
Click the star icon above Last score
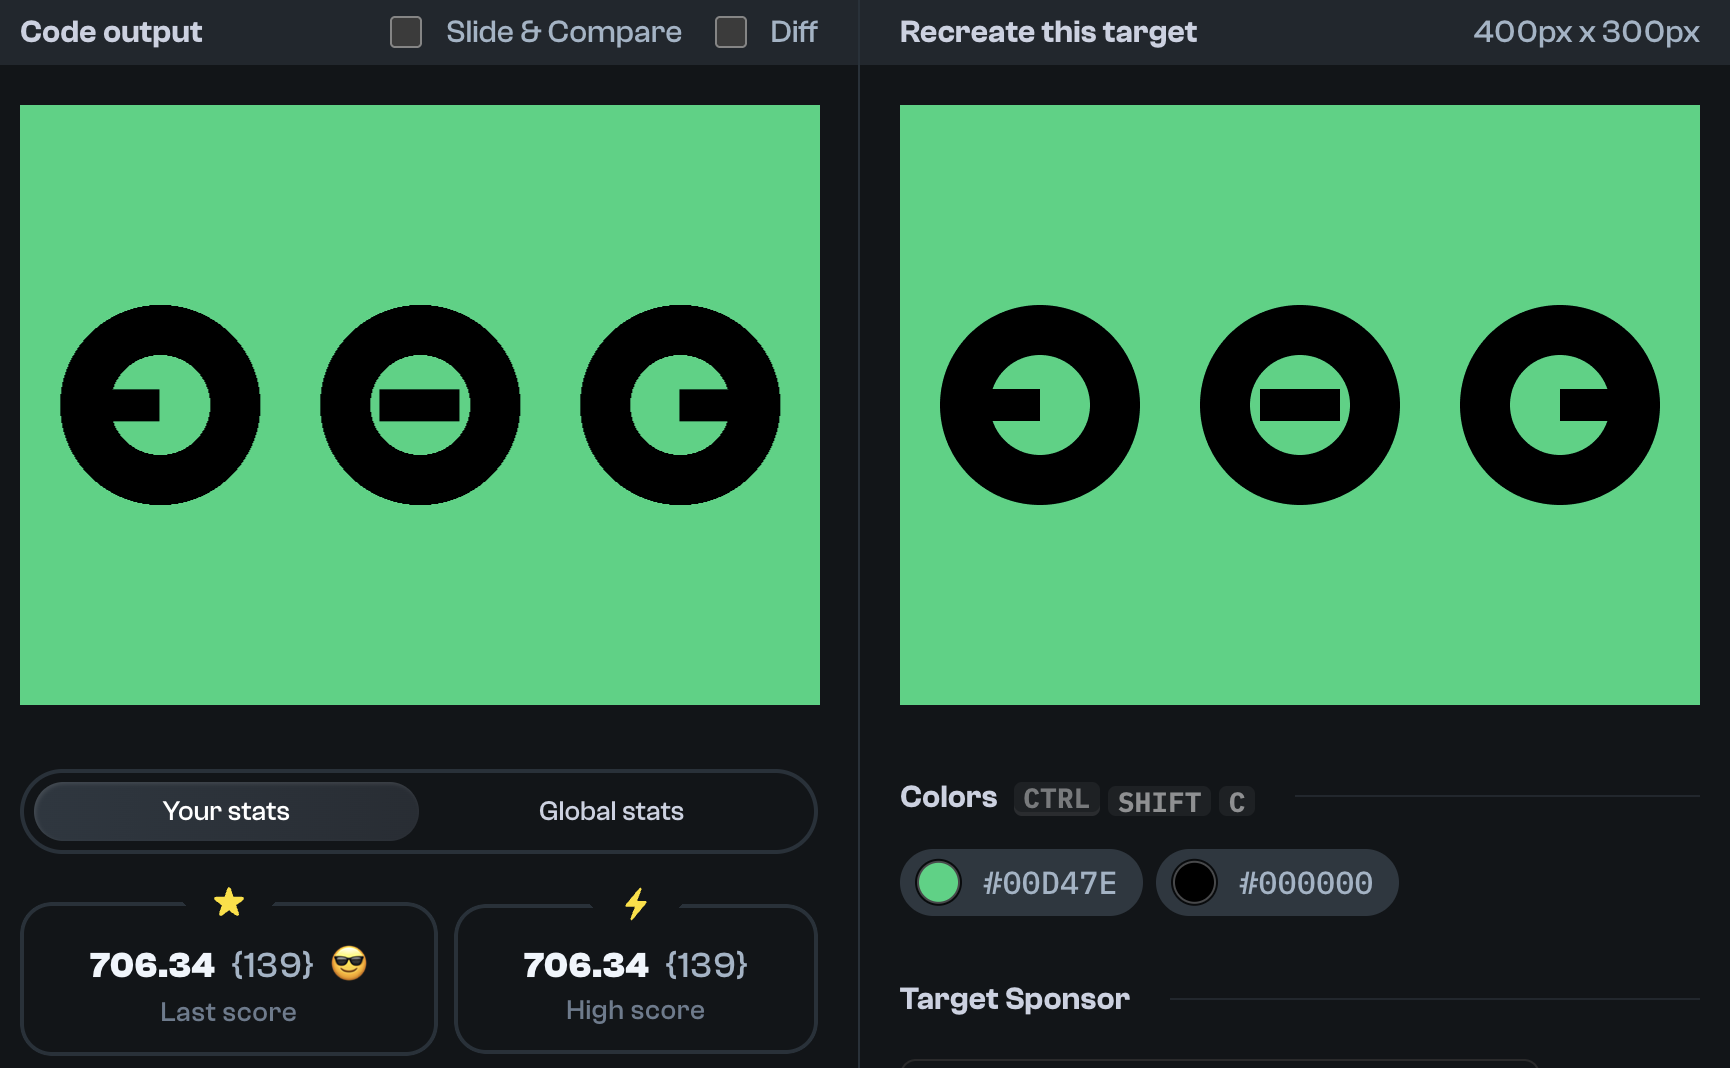[229, 903]
